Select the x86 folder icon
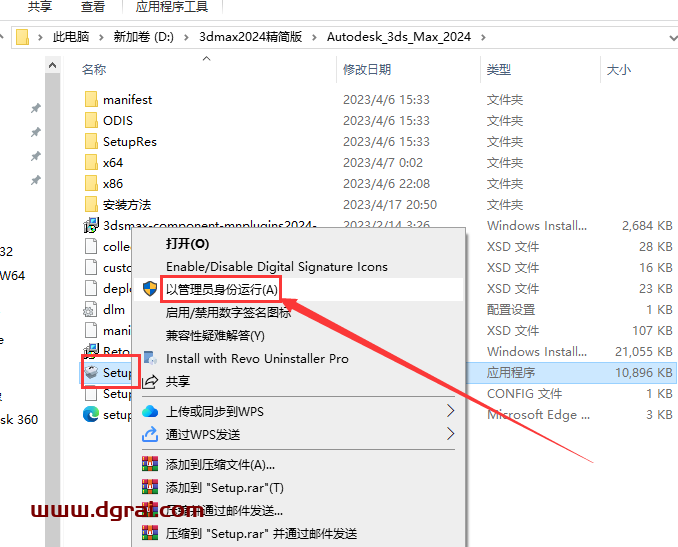 tap(91, 183)
